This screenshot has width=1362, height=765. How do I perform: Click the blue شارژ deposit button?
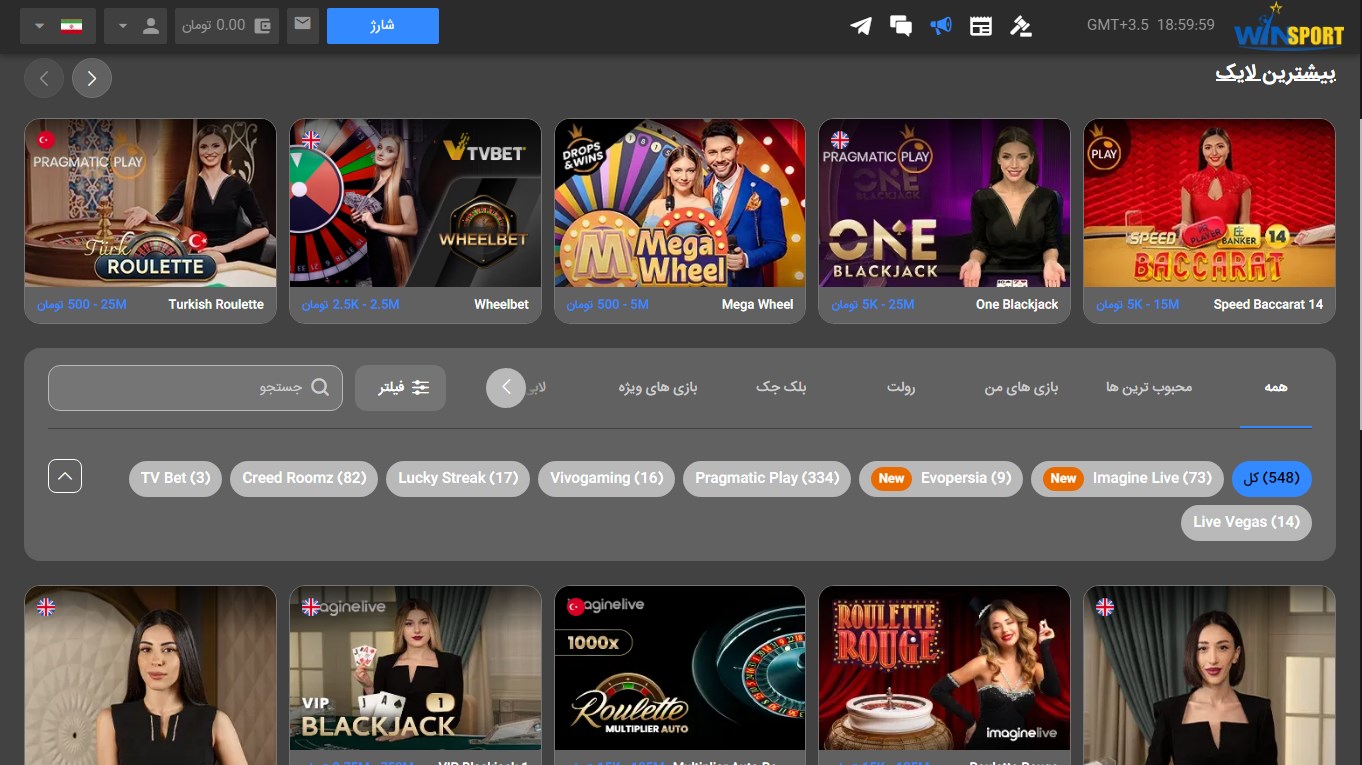point(383,26)
